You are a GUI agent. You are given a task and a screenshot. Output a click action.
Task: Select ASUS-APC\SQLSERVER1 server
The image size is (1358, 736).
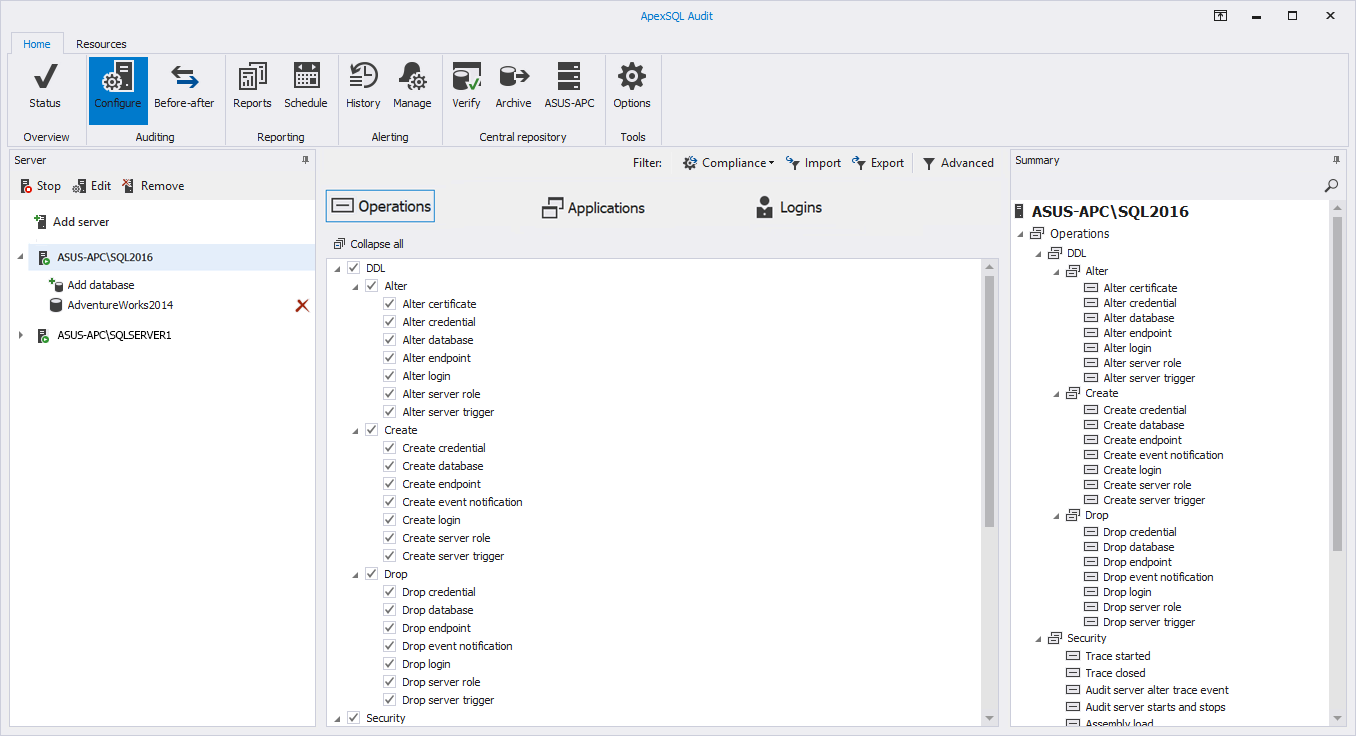[x=114, y=335]
